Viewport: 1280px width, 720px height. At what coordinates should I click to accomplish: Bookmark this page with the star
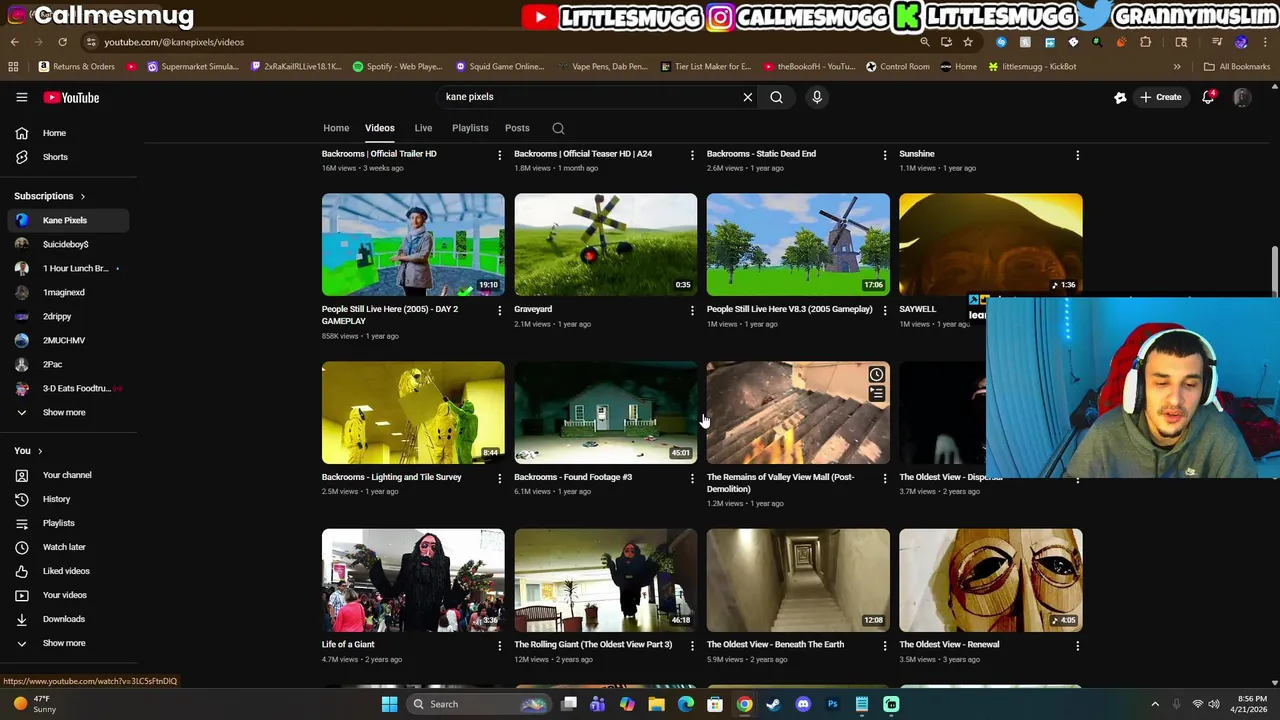tap(967, 42)
